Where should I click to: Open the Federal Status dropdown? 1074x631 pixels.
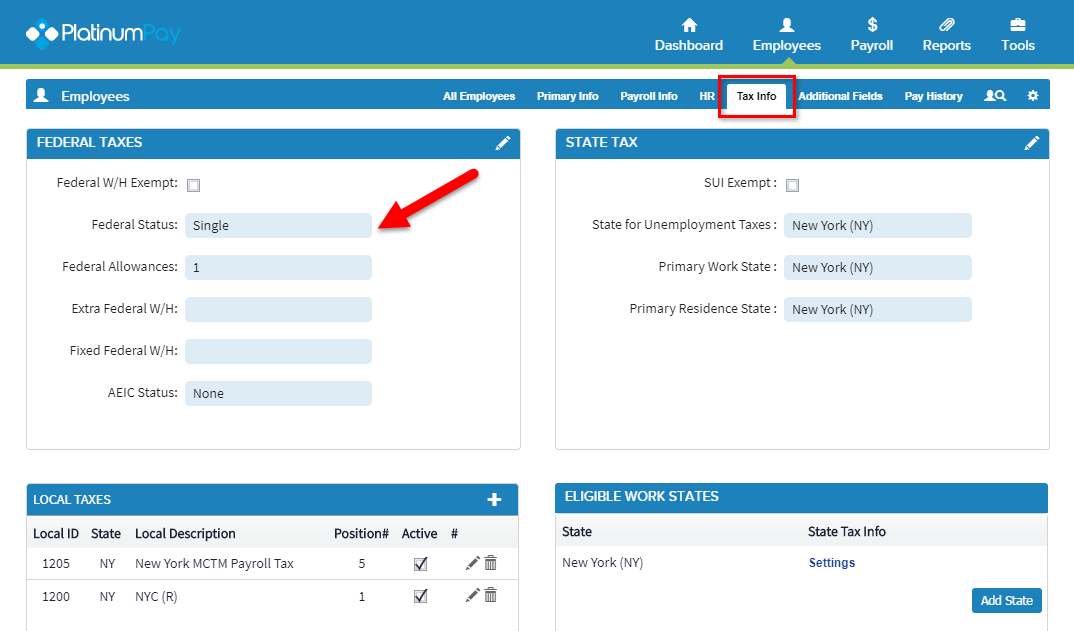278,225
